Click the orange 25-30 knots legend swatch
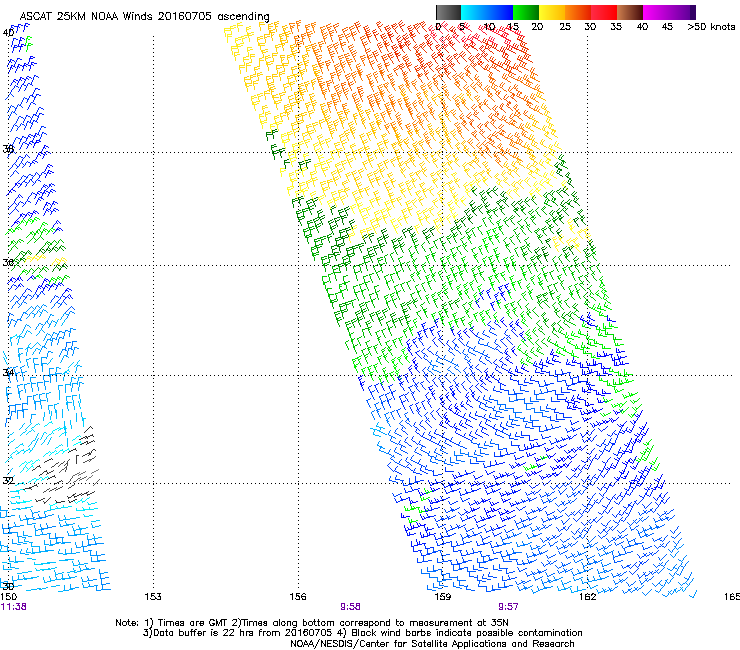740x650 pixels. [578, 12]
